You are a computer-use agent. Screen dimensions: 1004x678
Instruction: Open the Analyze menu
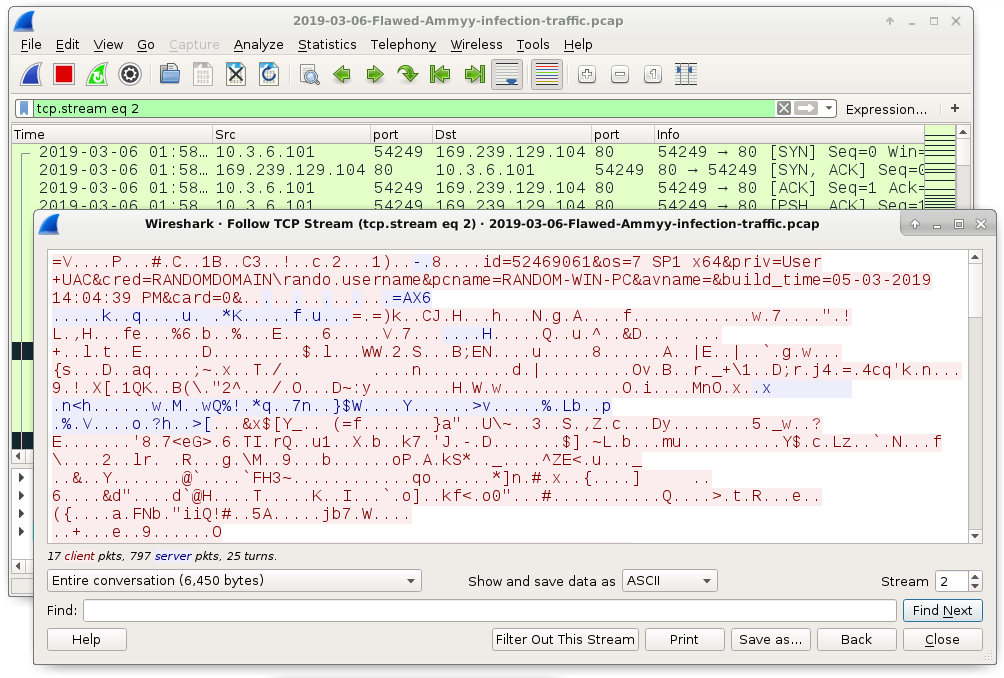pyautogui.click(x=259, y=44)
